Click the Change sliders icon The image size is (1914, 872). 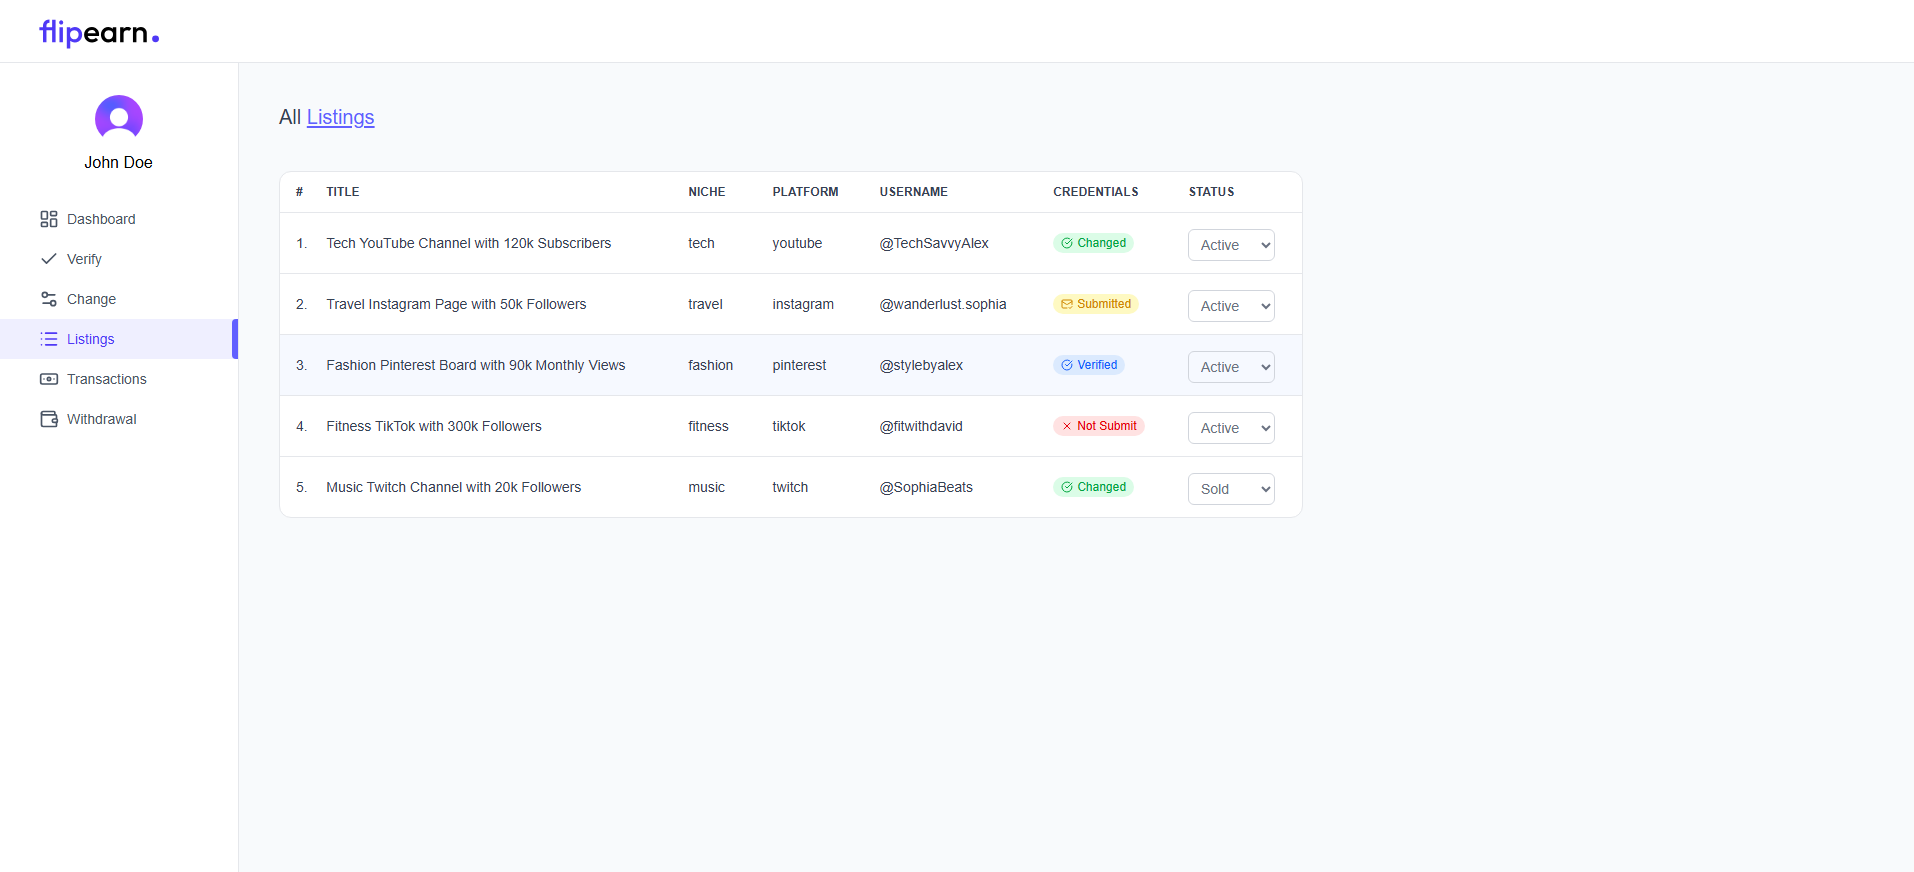[x=48, y=299]
